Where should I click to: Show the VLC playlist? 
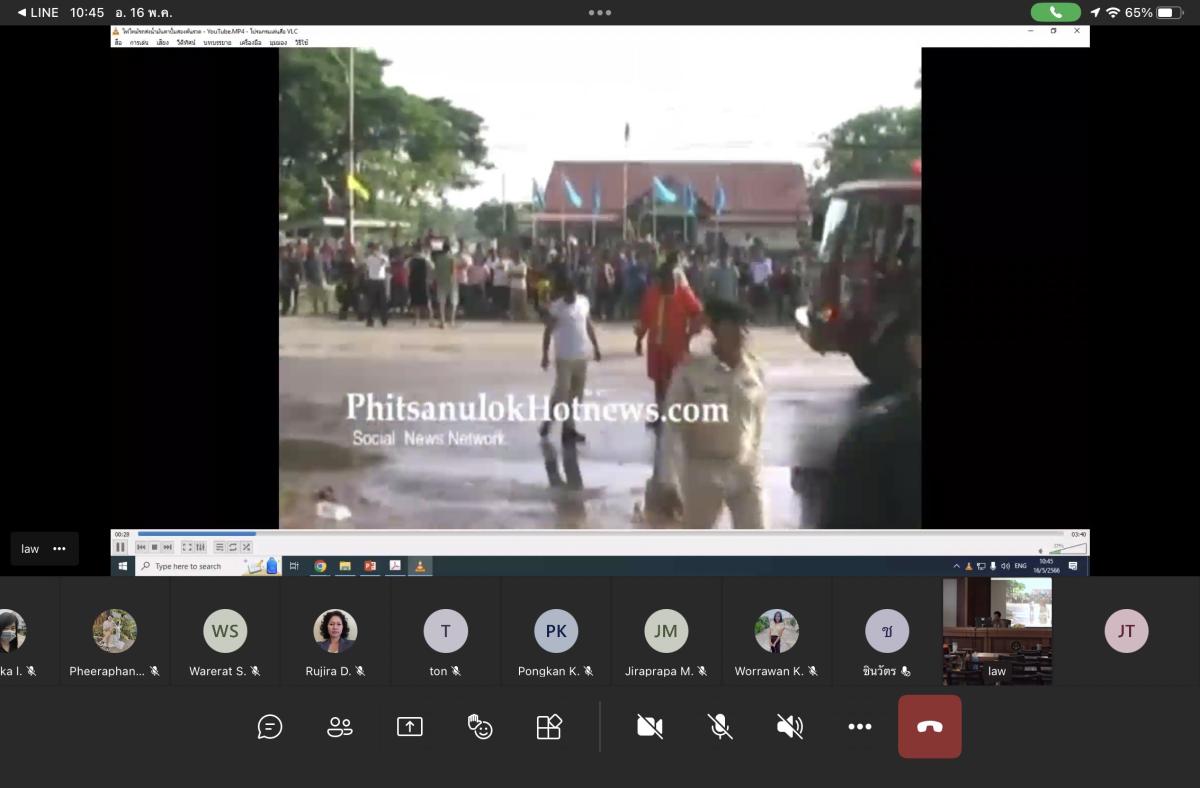click(220, 547)
